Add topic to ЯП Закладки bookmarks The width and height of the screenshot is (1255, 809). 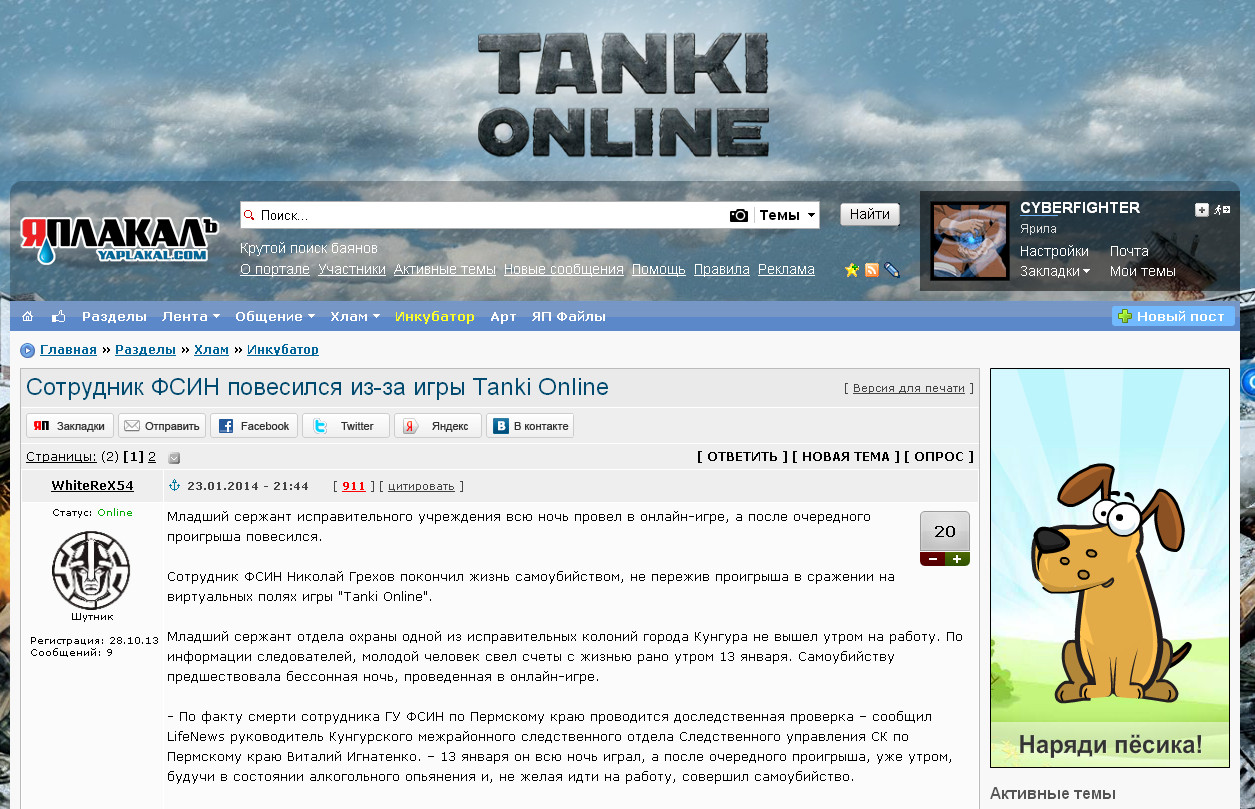[70, 426]
